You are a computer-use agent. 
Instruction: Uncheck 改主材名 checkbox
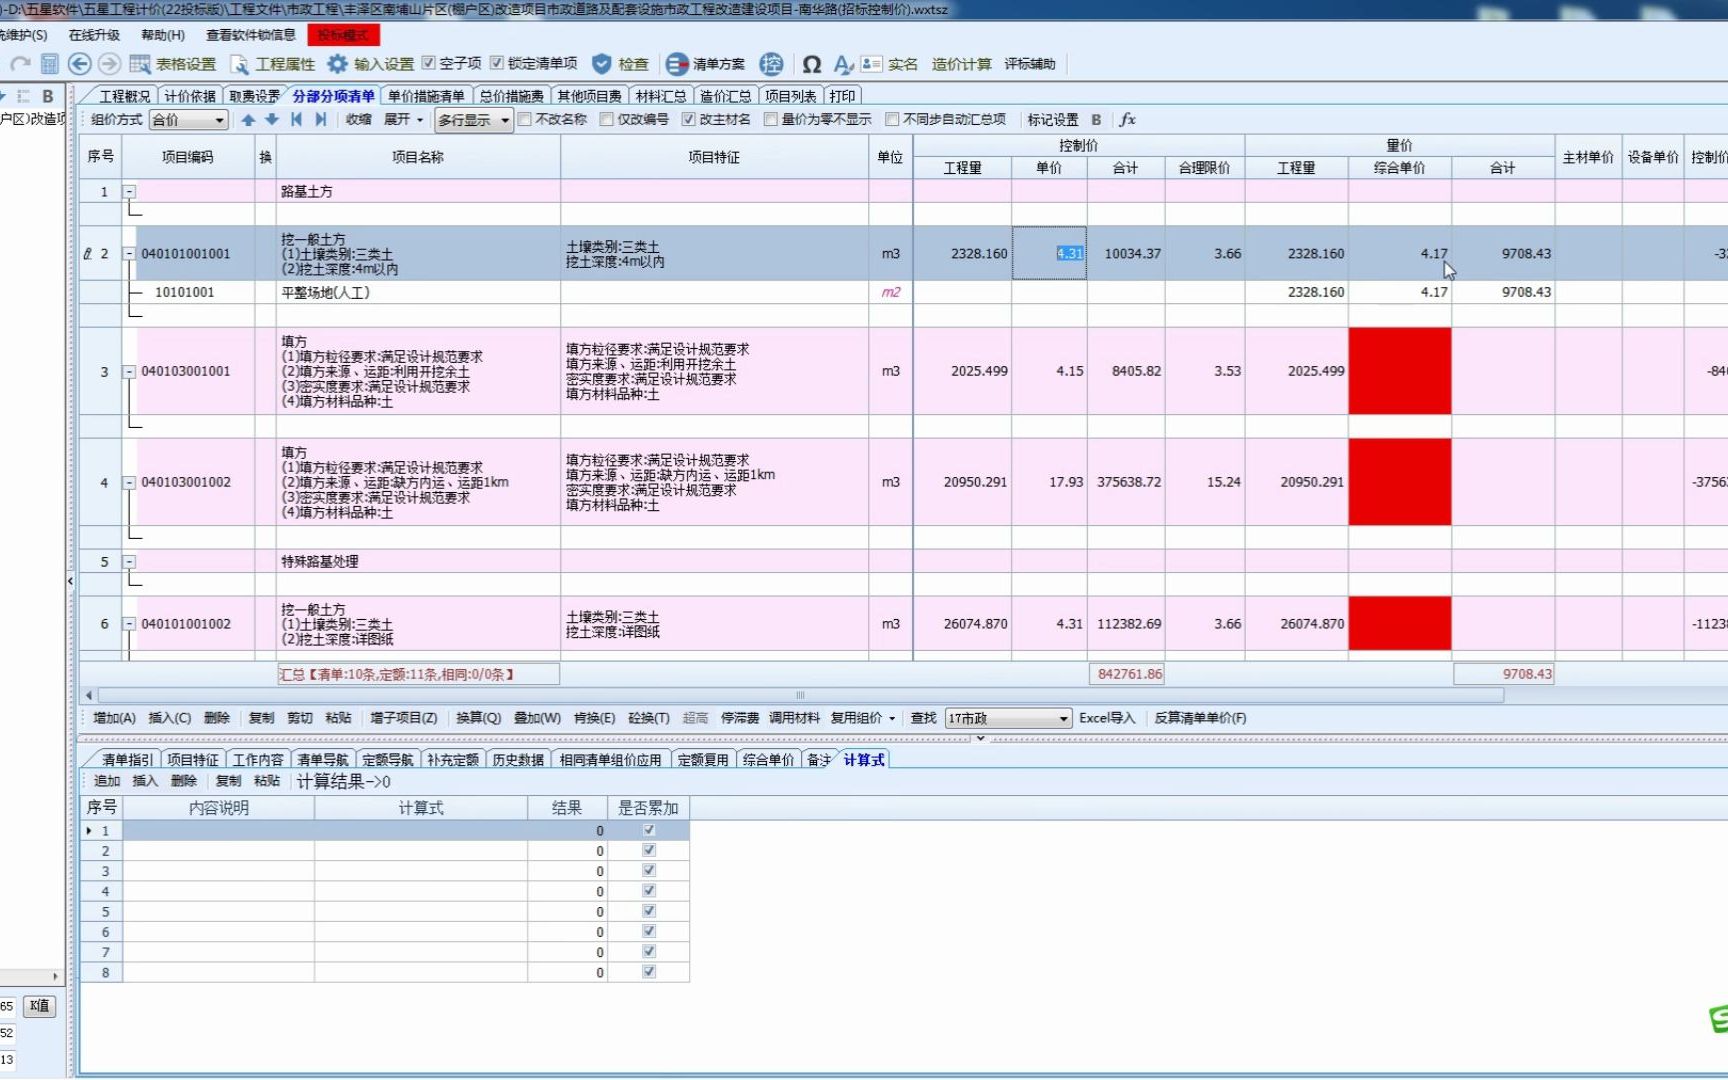(x=688, y=119)
